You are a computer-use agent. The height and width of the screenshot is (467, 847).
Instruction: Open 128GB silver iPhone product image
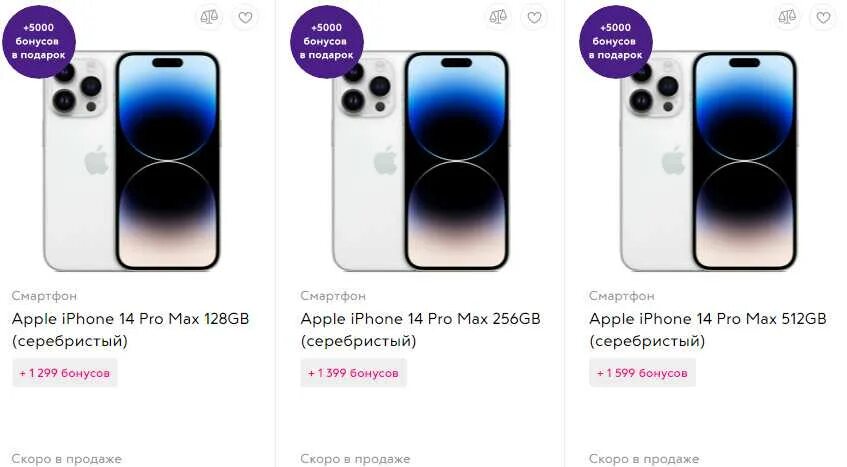click(131, 161)
